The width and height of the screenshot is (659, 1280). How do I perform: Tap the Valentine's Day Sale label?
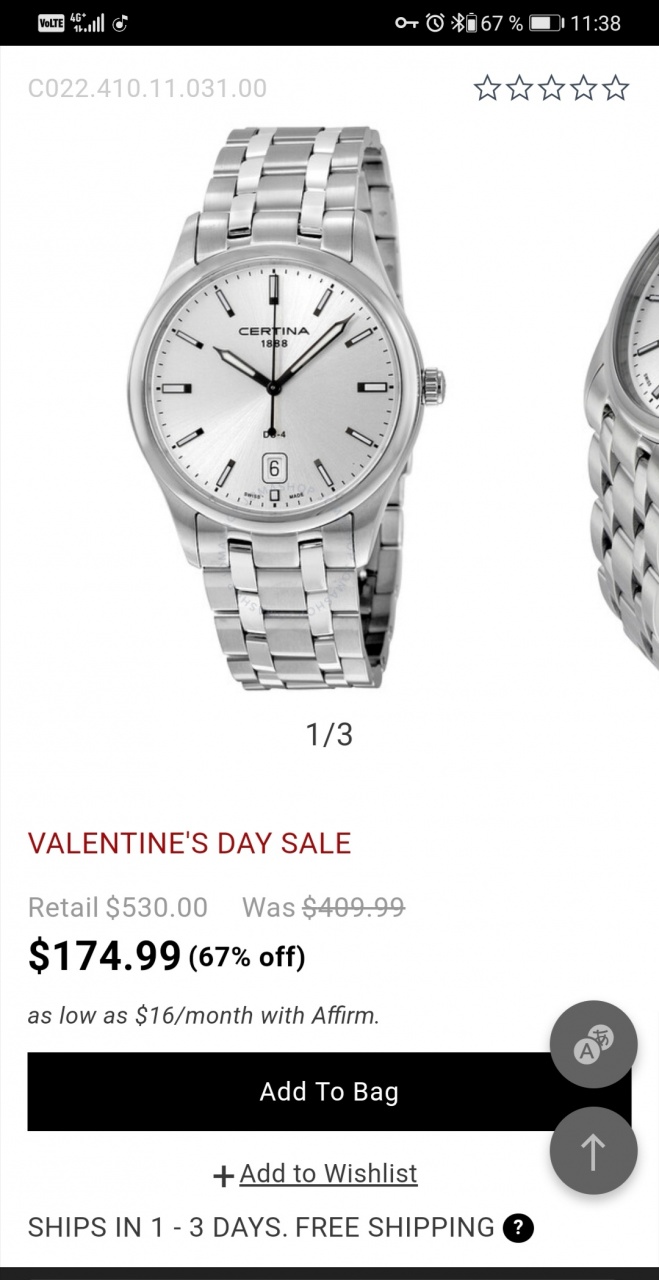(x=190, y=843)
